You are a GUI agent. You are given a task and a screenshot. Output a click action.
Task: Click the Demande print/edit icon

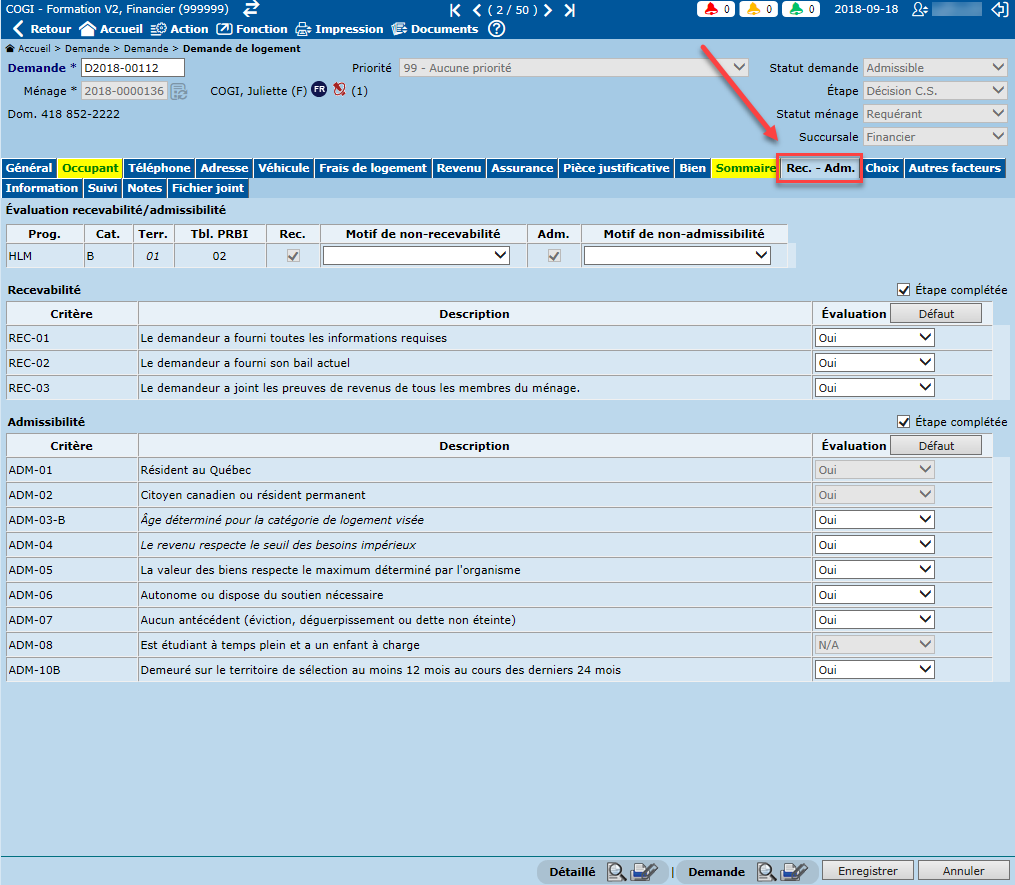point(795,872)
